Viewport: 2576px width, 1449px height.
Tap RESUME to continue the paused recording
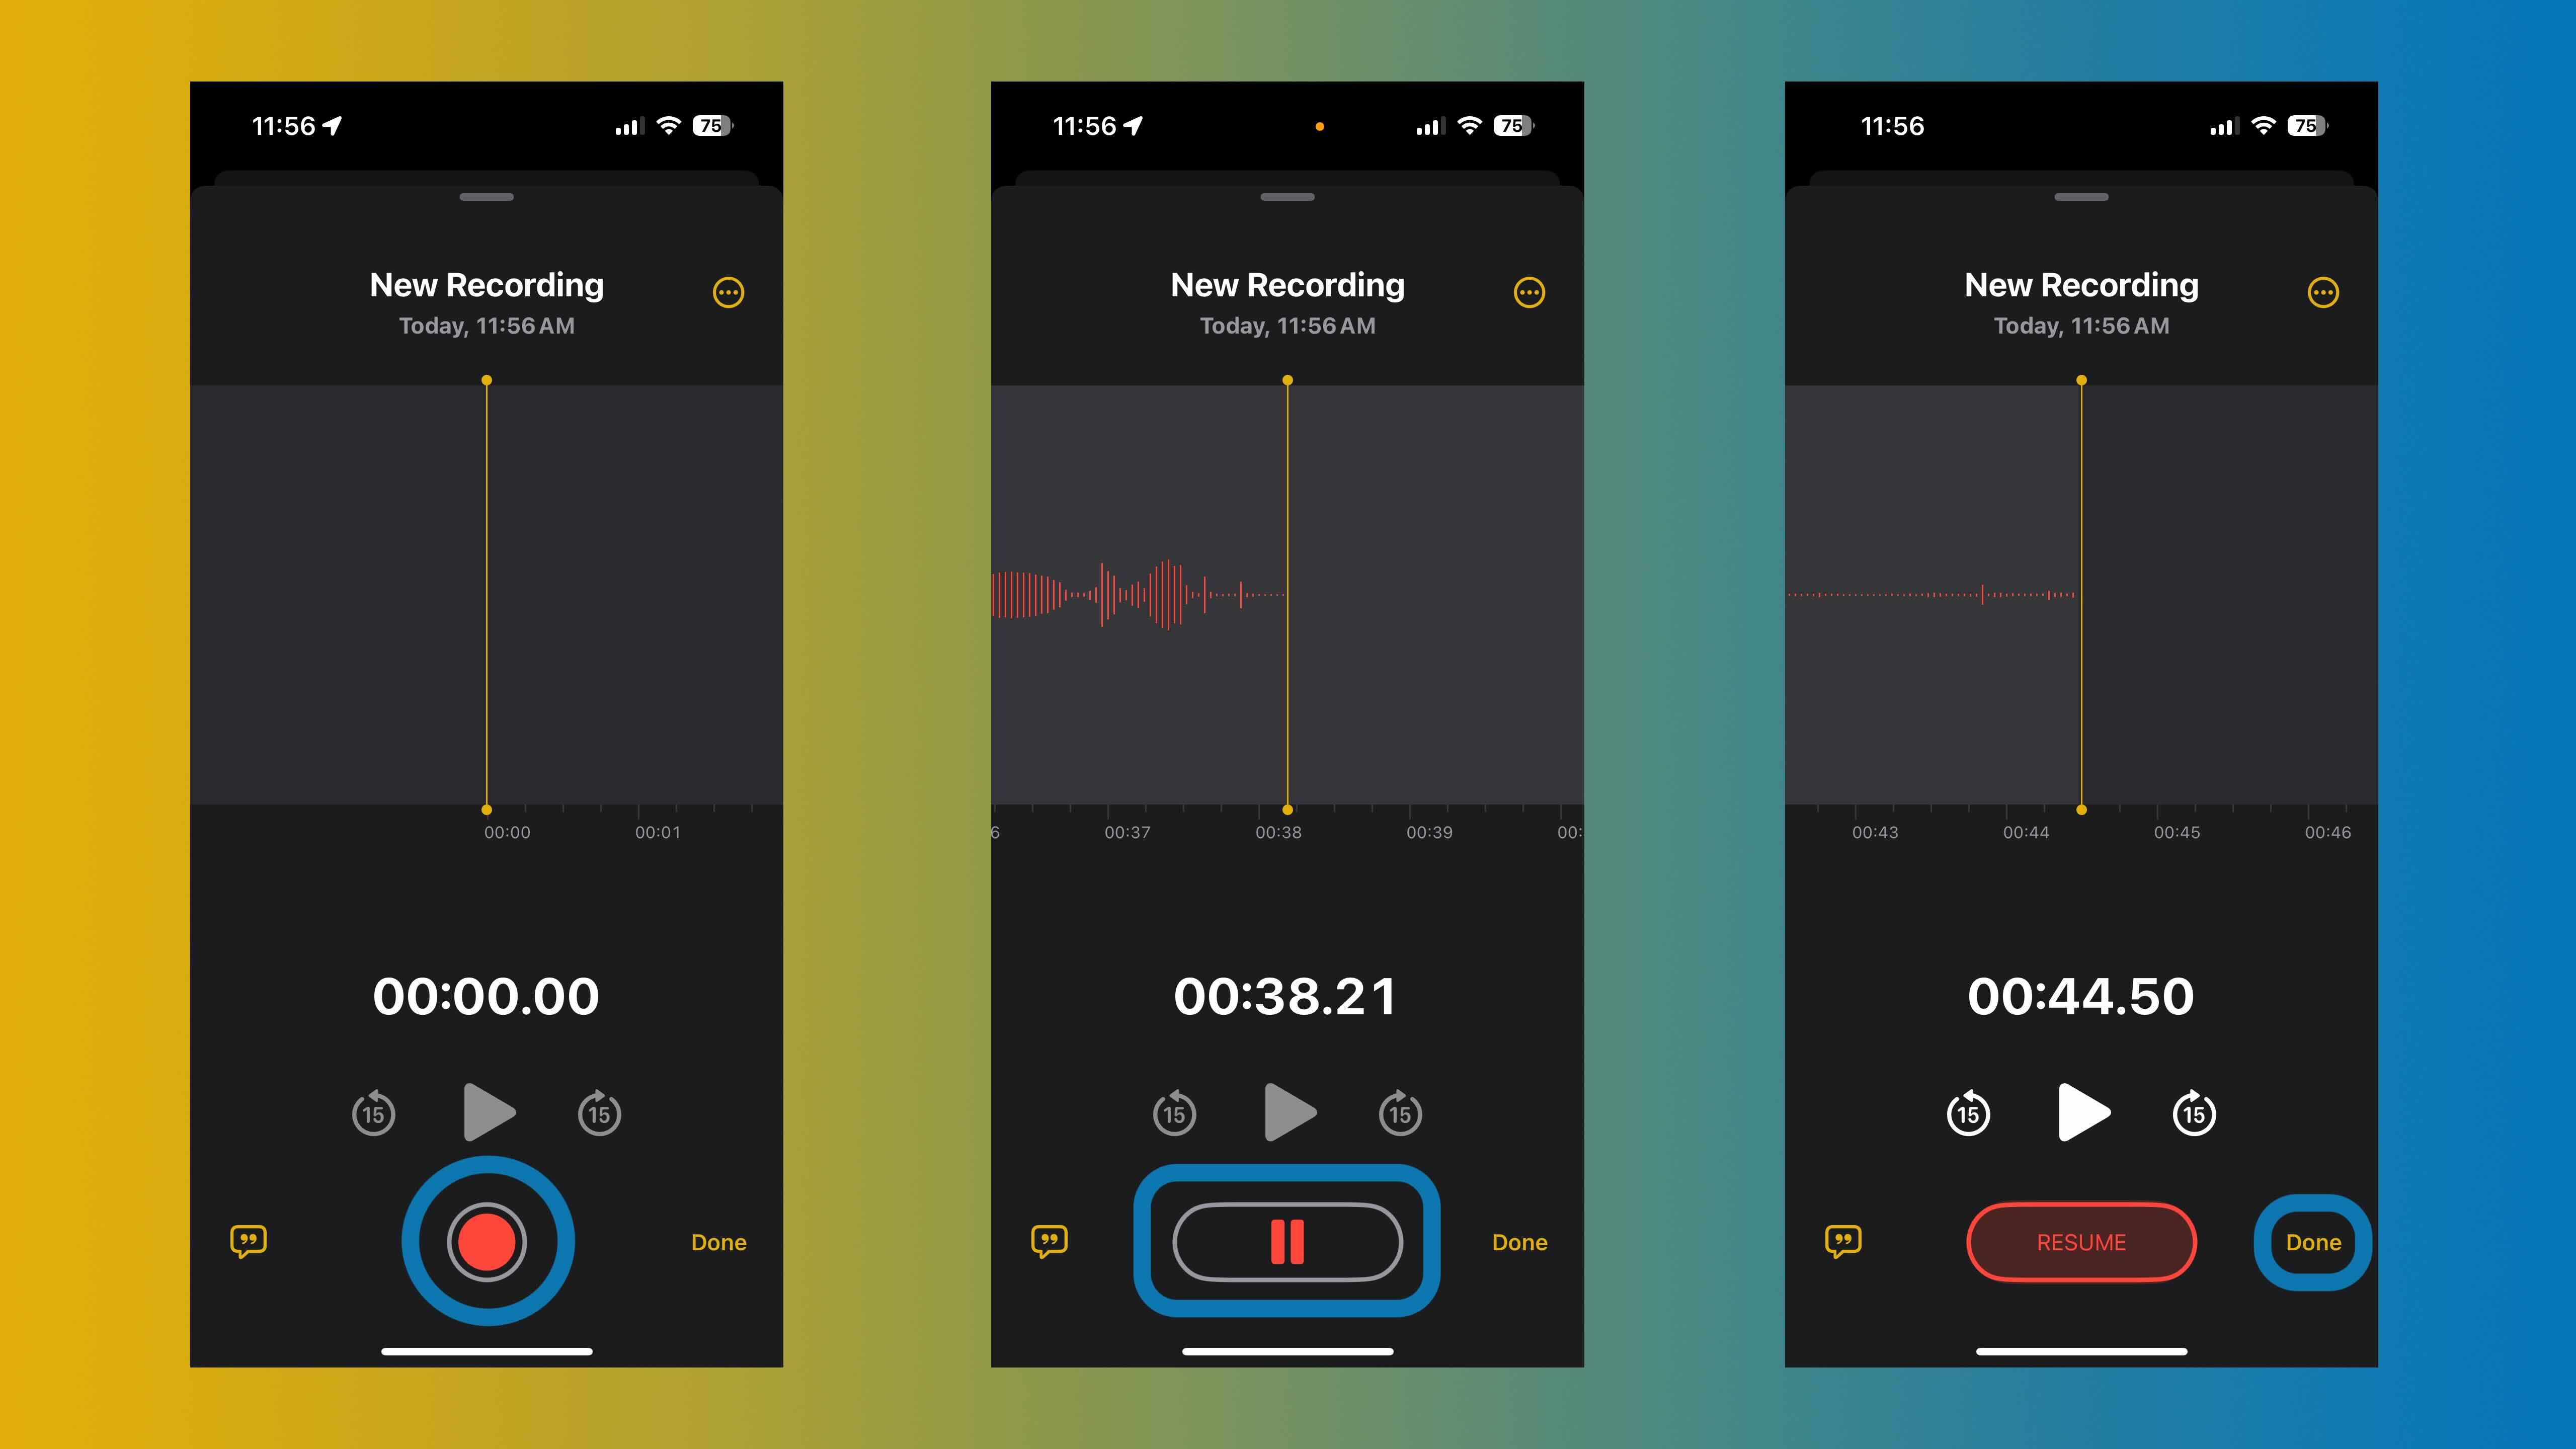click(x=2080, y=1240)
